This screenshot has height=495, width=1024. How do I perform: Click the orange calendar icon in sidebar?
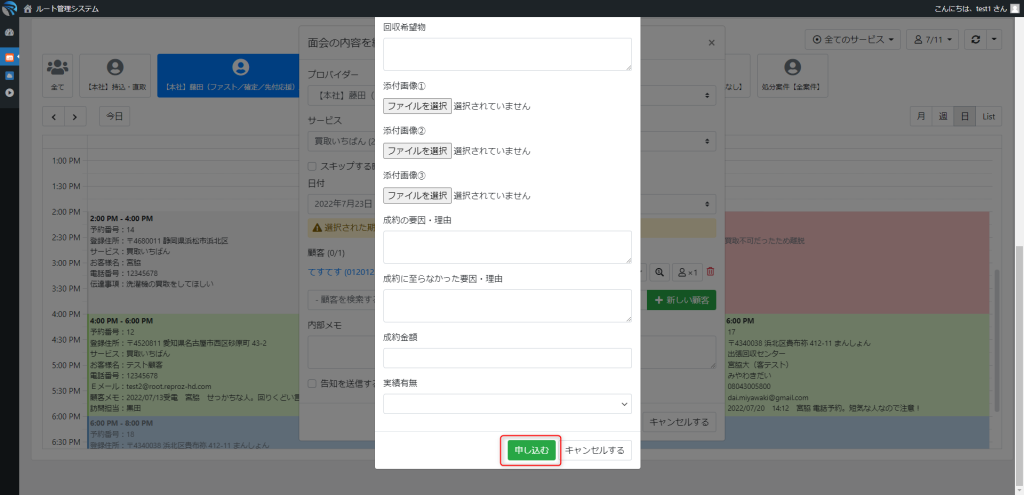tap(10, 58)
